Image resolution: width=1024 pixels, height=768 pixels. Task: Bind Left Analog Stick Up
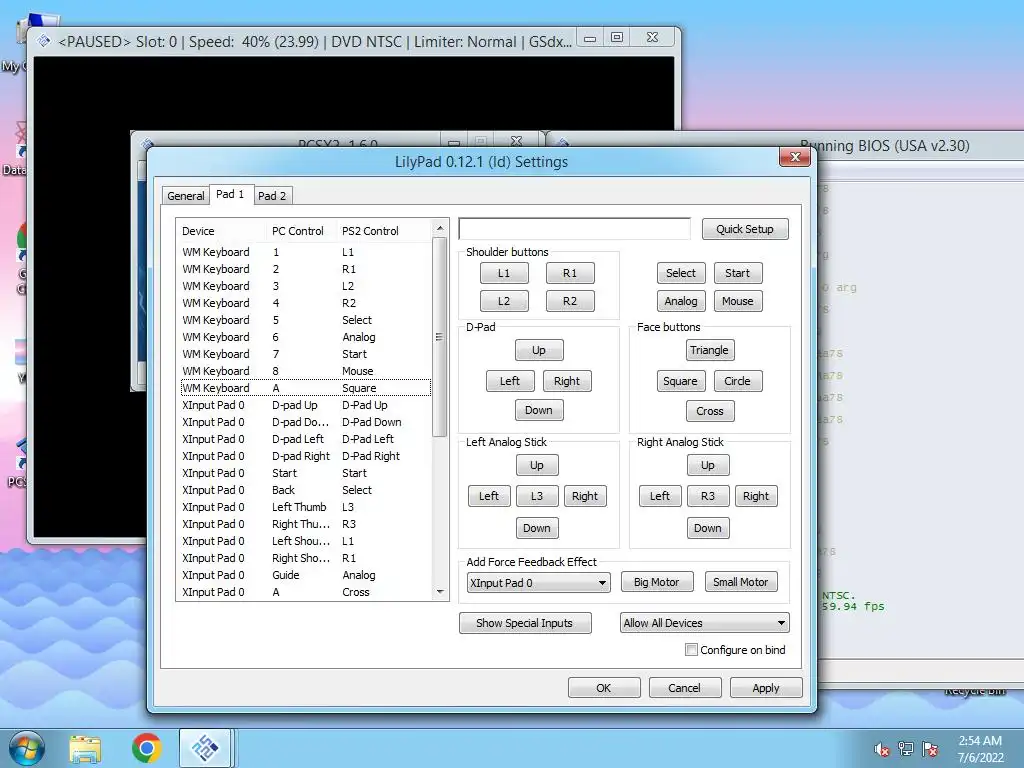(537, 465)
